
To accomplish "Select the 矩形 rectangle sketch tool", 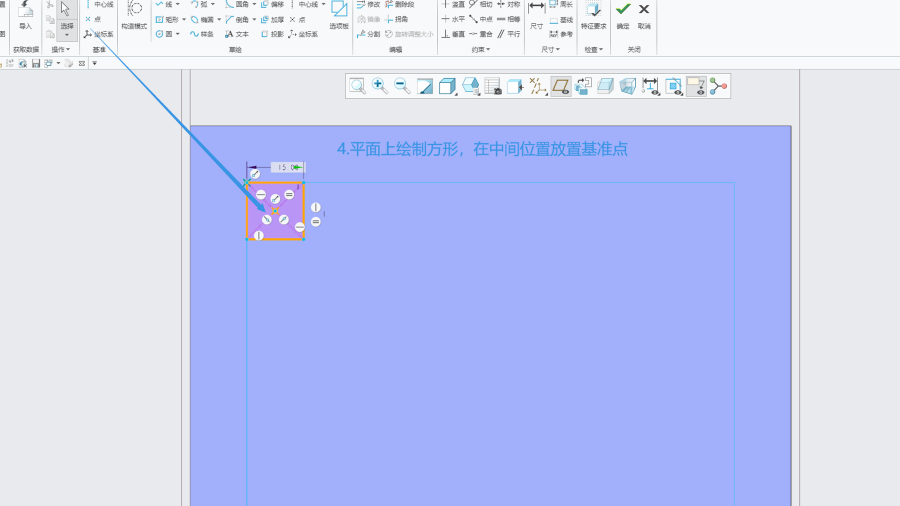I will tap(168, 19).
